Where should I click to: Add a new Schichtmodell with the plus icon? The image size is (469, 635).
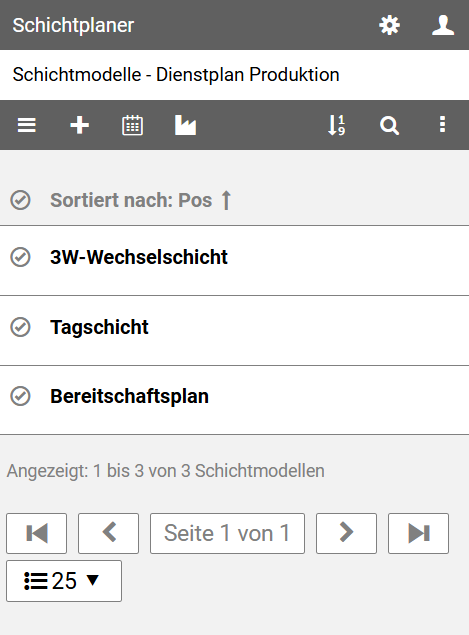pyautogui.click(x=79, y=125)
